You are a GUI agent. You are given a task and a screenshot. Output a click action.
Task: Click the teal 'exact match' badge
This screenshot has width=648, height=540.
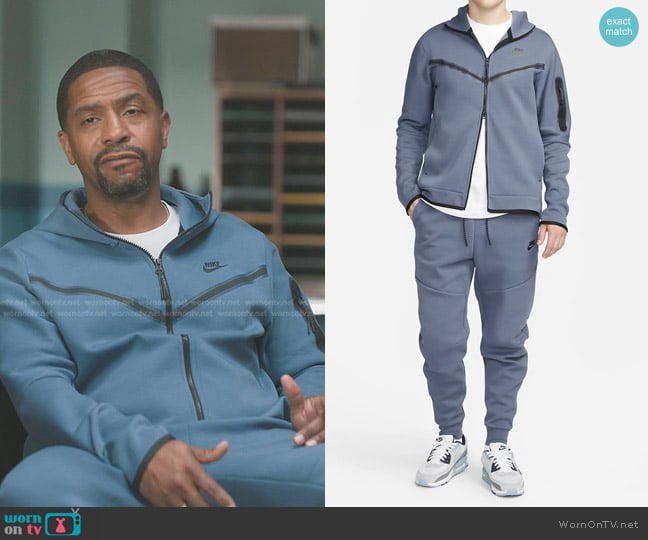(x=619, y=27)
